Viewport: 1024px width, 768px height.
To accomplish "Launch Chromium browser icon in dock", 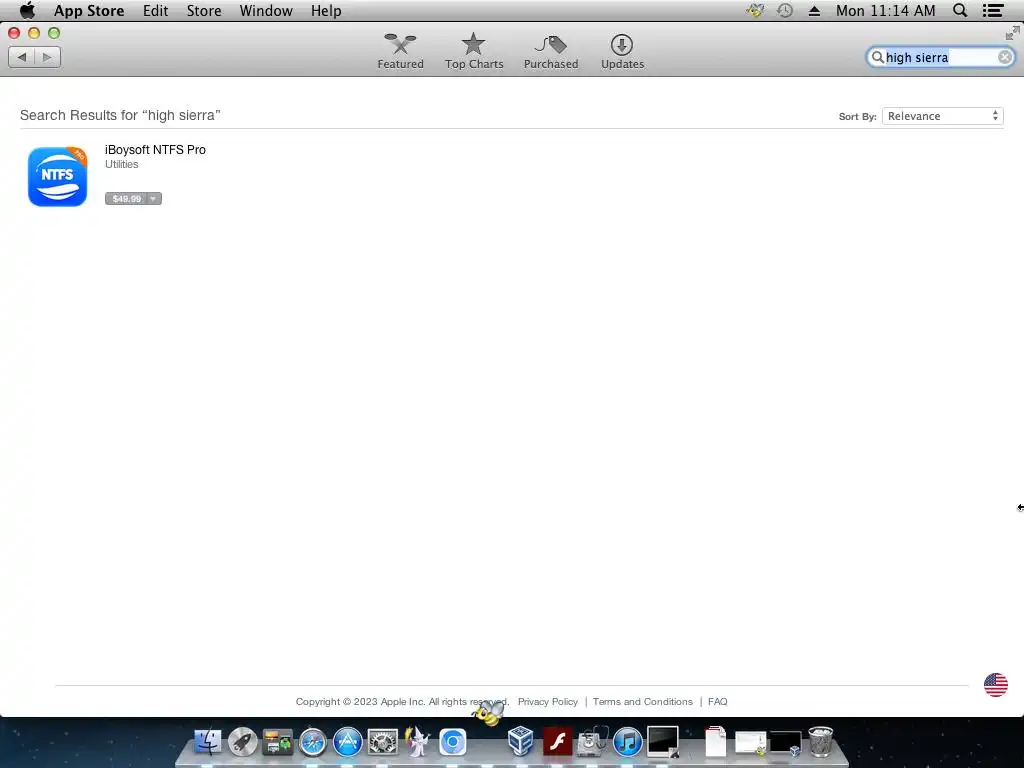I will coord(453,742).
